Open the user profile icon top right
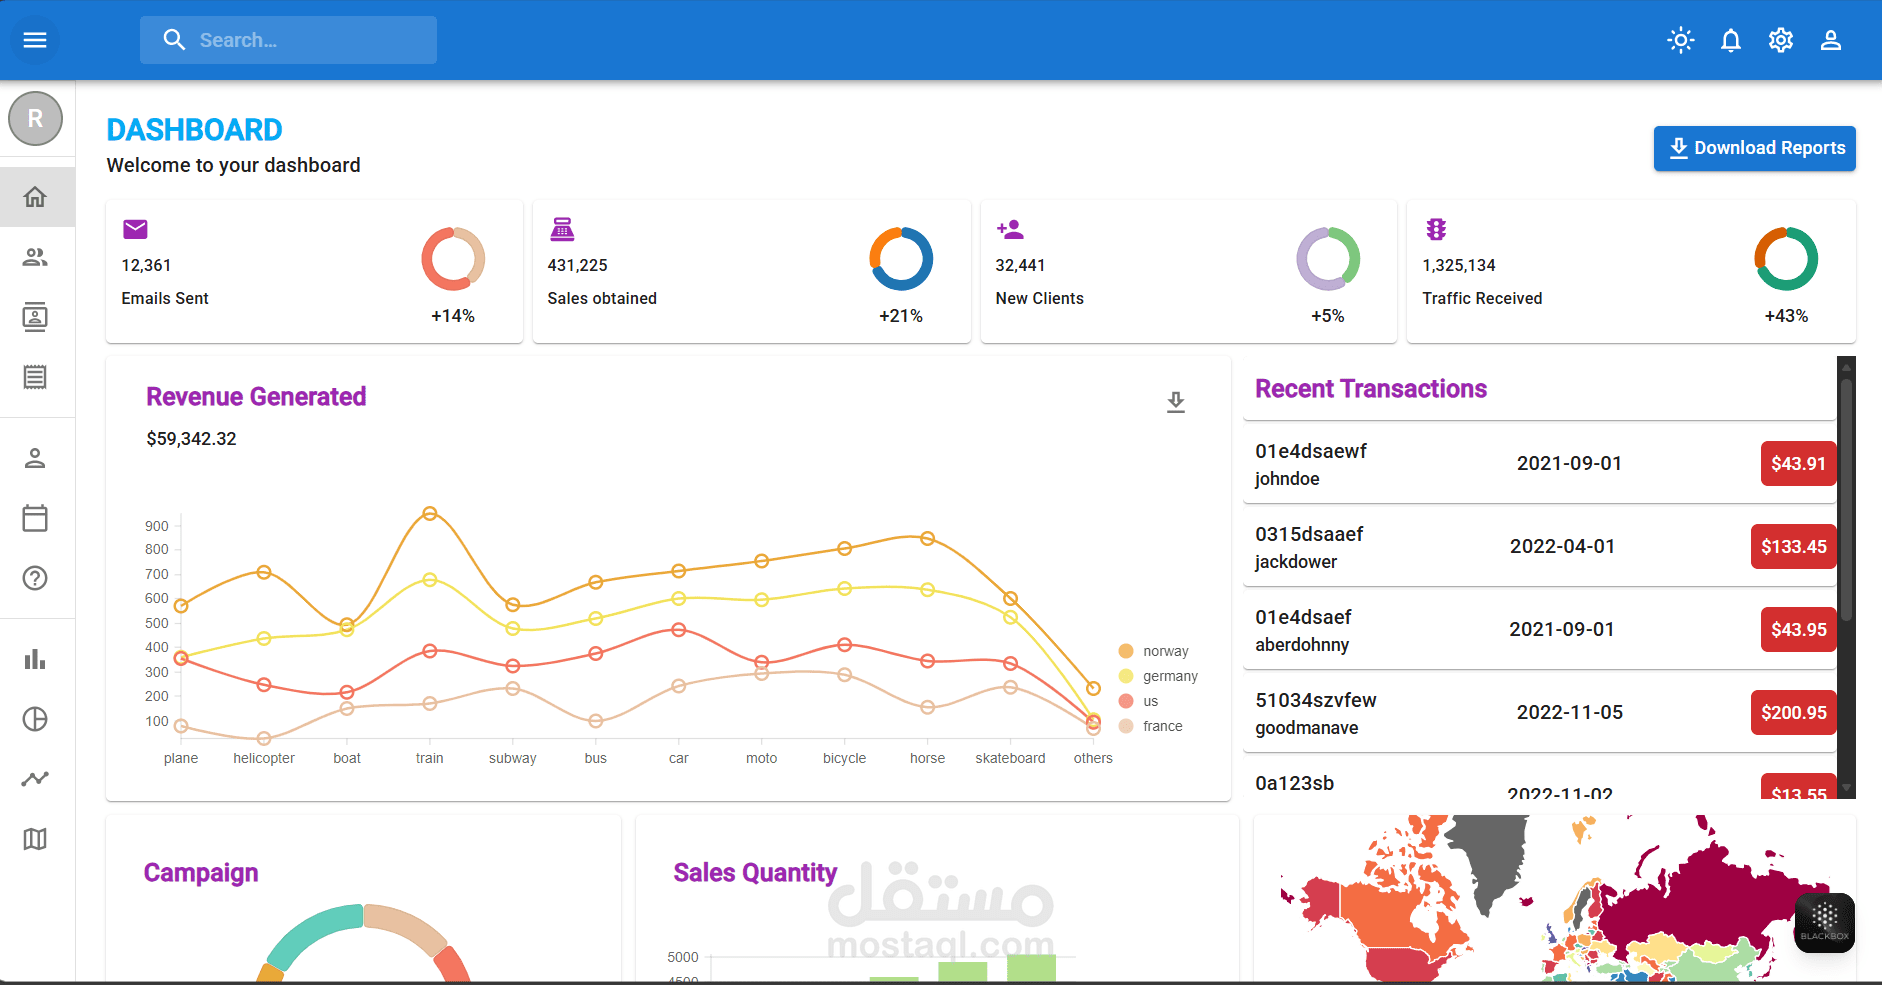Image resolution: width=1882 pixels, height=985 pixels. 1832,40
